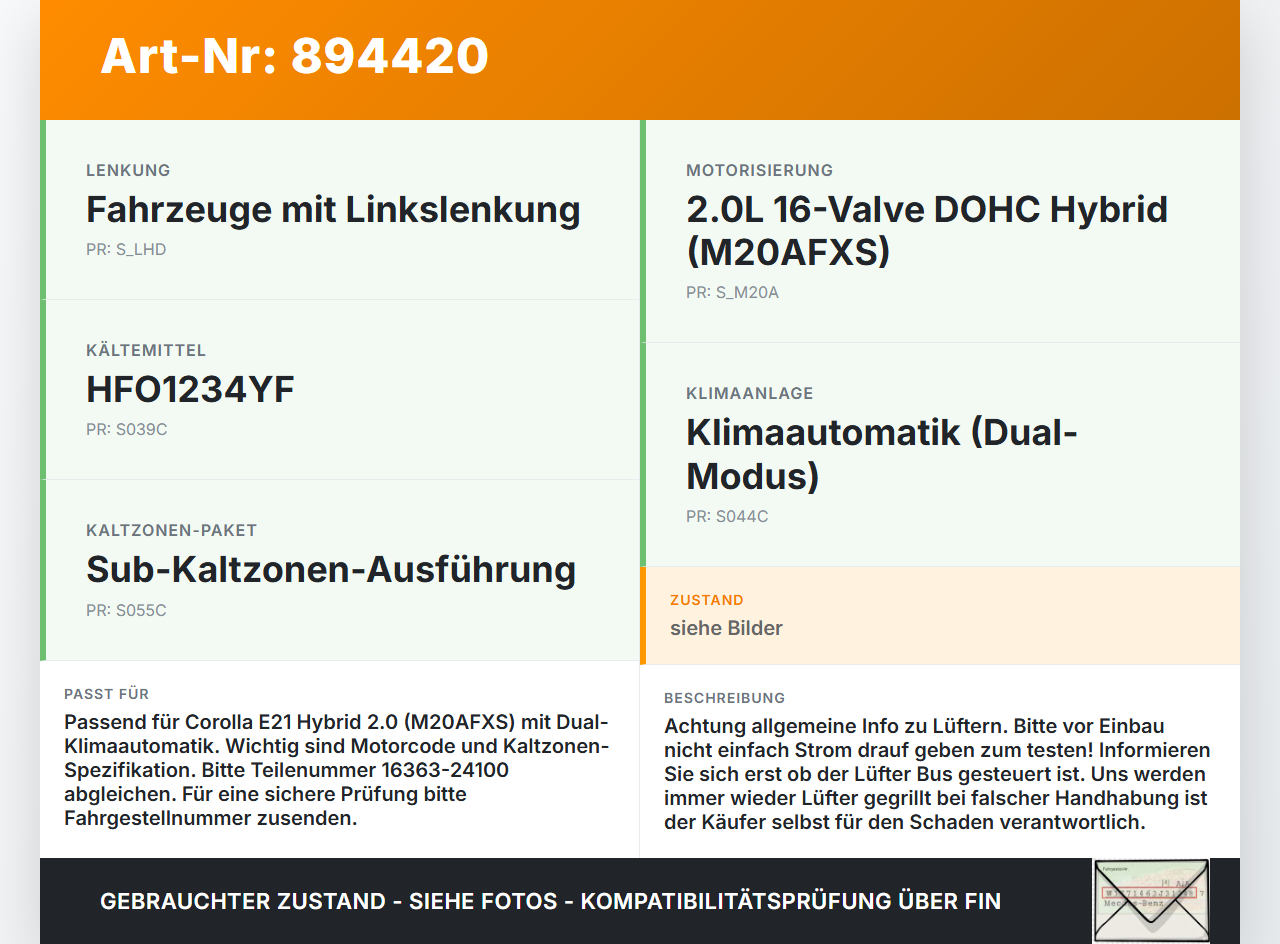The image size is (1280, 944).
Task: Click the BESCHREIBUNG heading
Action: point(725,698)
